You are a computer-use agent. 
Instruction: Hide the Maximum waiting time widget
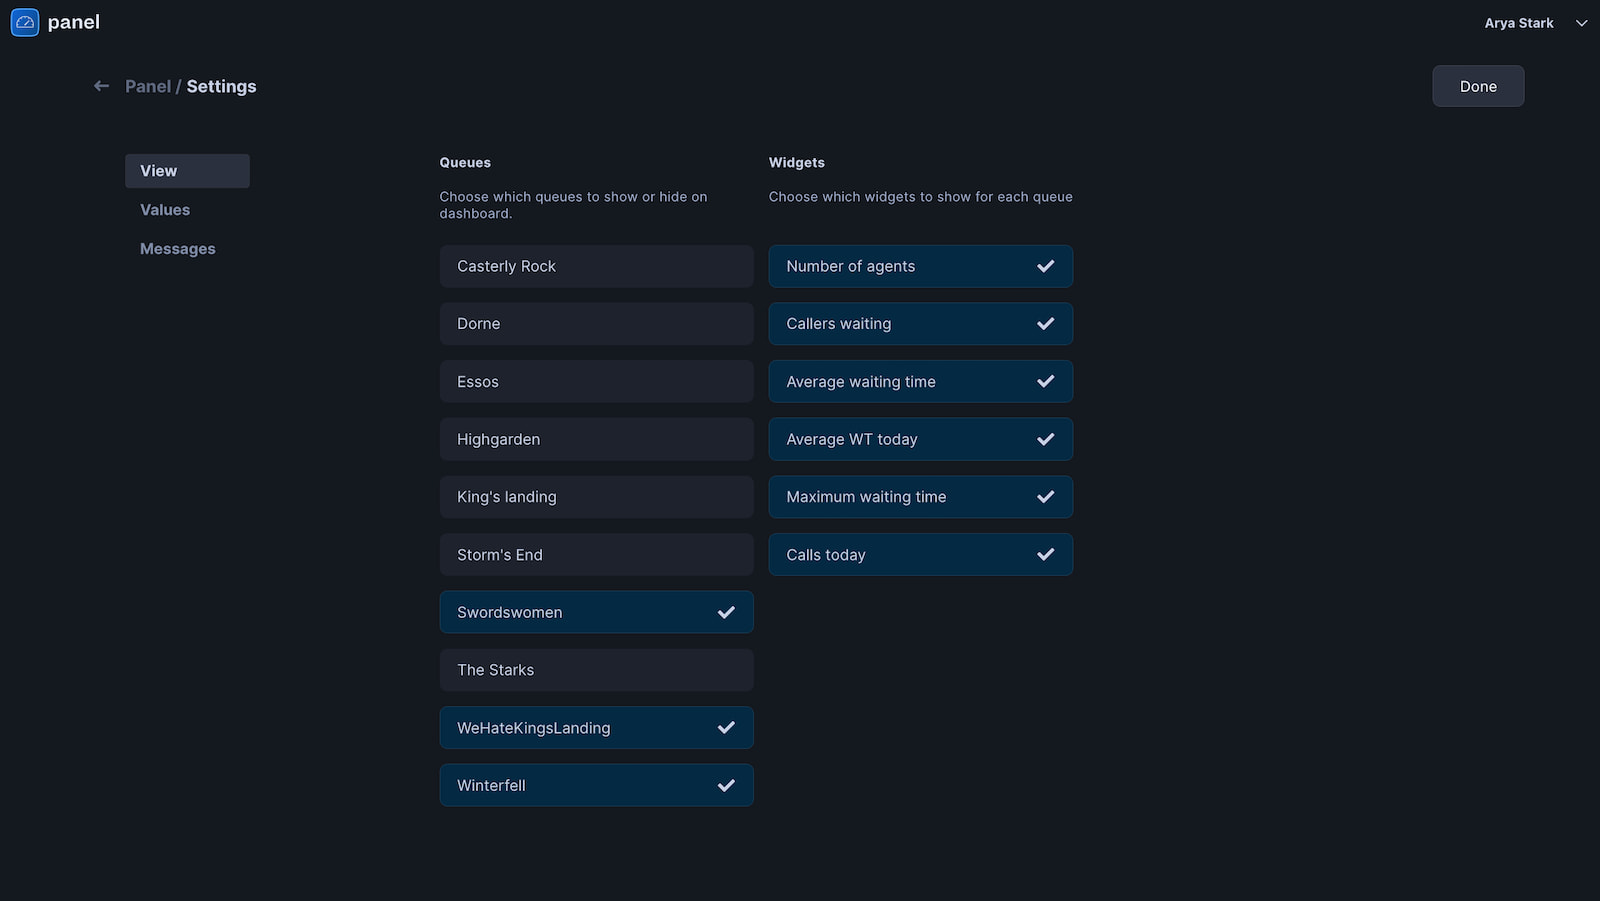coord(921,497)
